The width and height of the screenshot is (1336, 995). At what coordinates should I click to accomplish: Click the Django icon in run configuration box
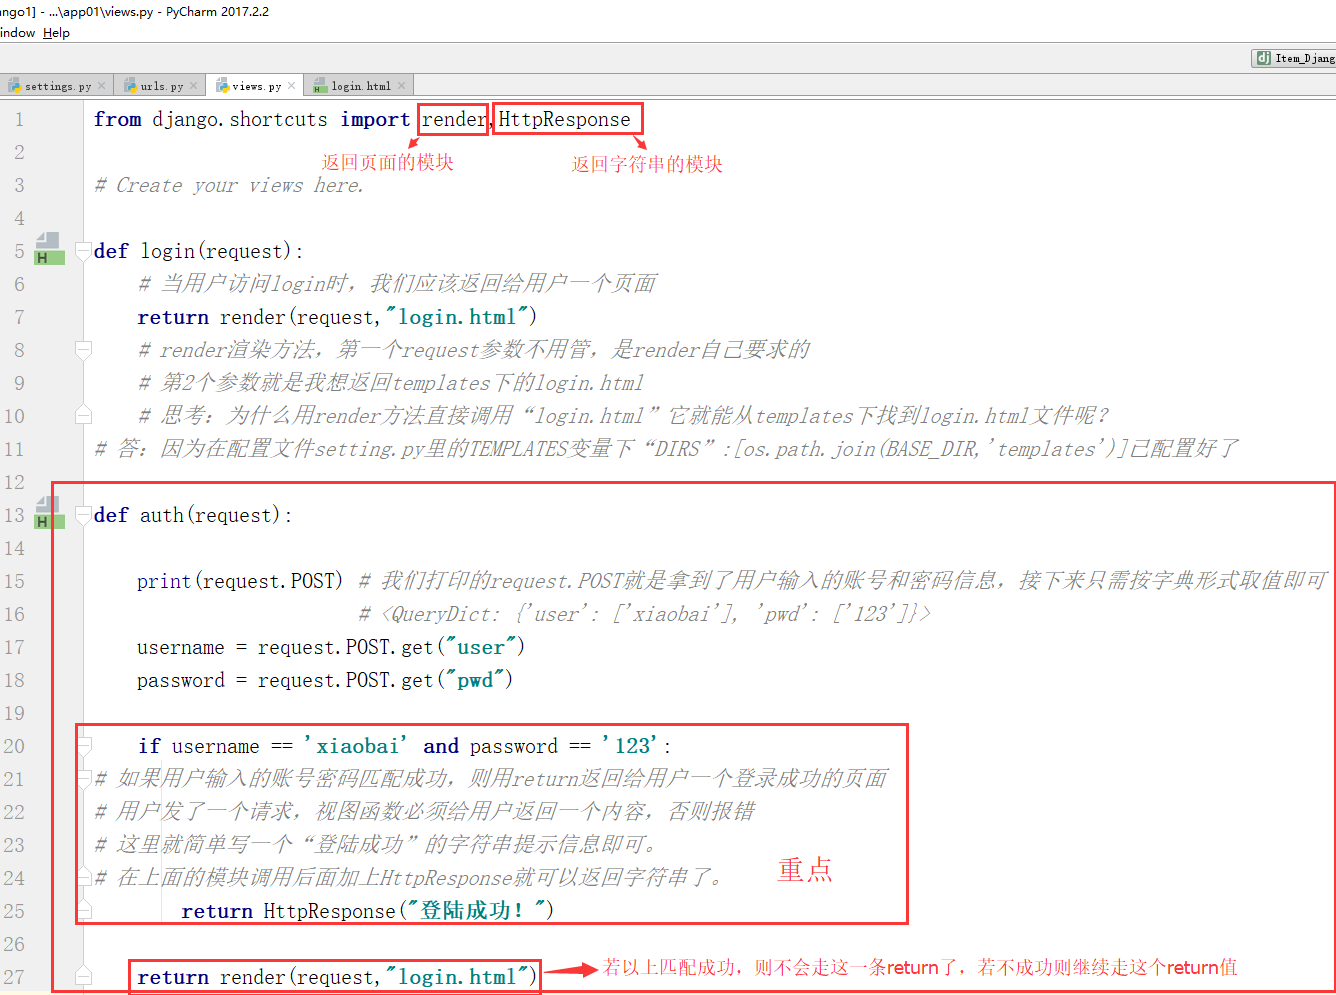(1263, 58)
